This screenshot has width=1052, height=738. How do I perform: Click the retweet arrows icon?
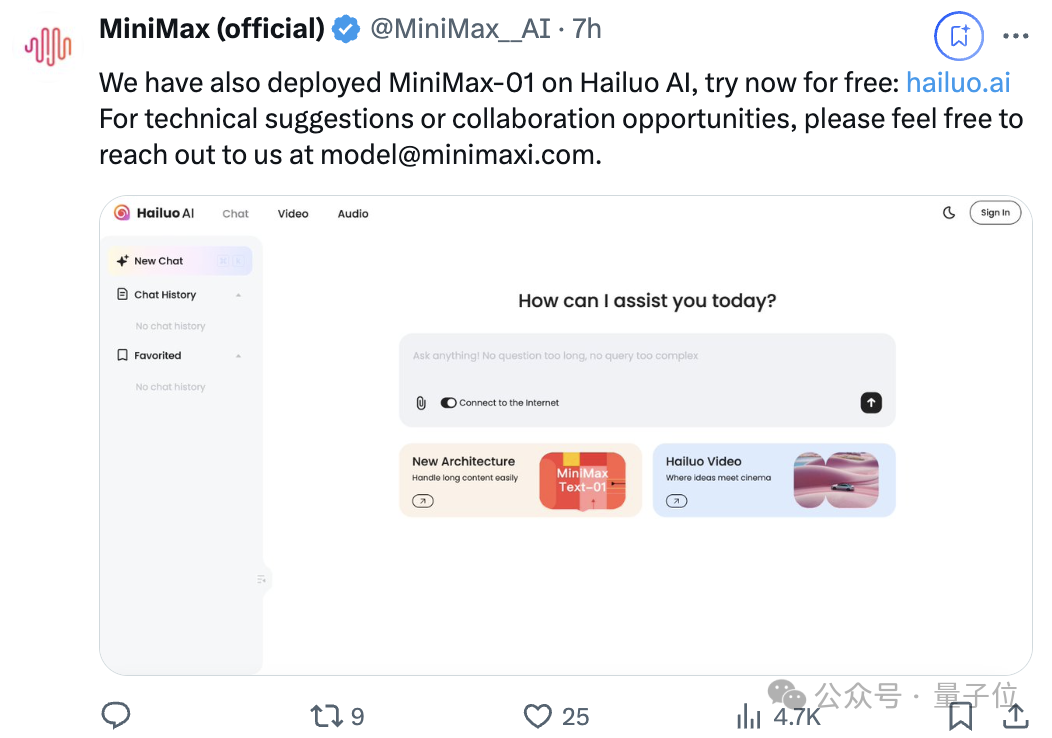coord(327,715)
